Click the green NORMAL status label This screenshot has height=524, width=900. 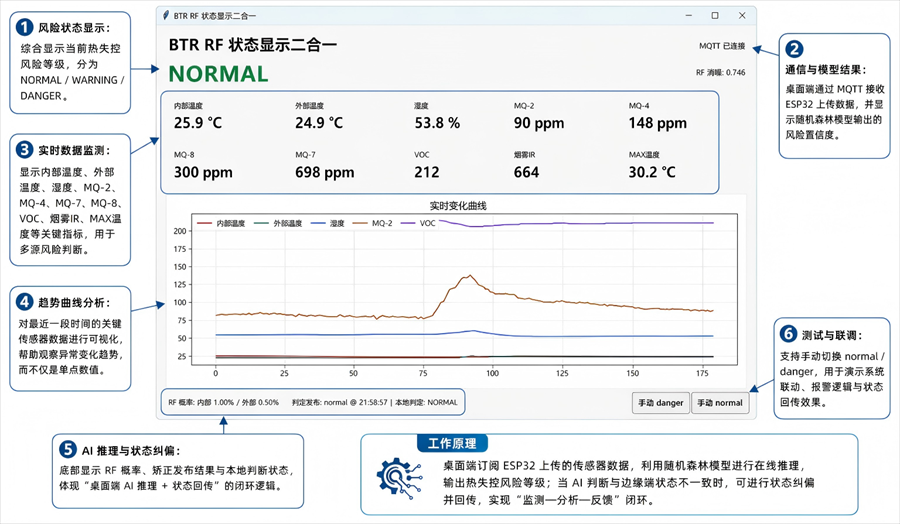(218, 74)
